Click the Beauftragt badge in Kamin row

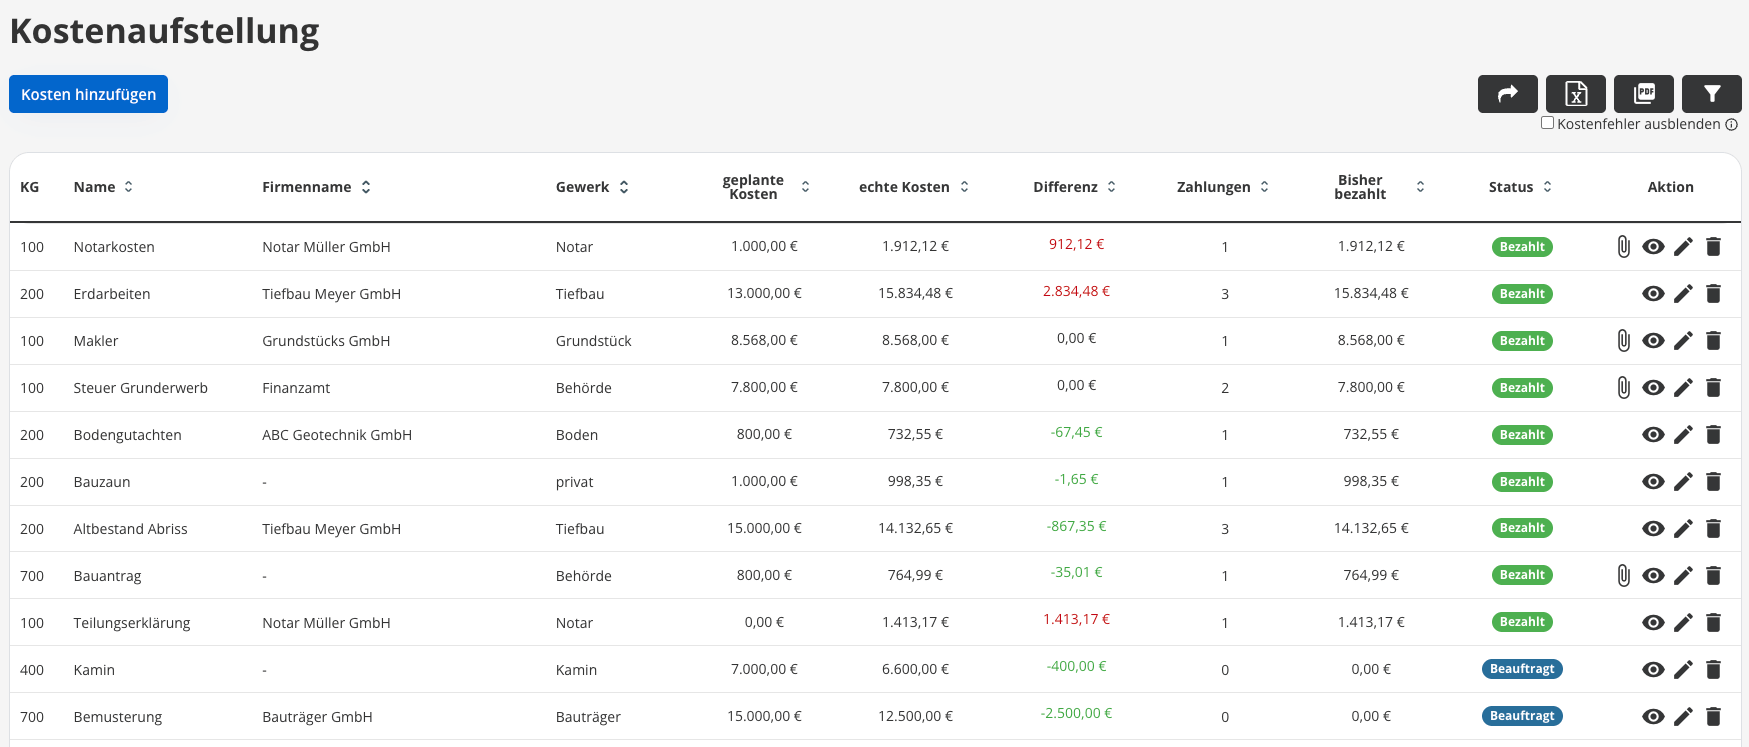click(x=1521, y=669)
